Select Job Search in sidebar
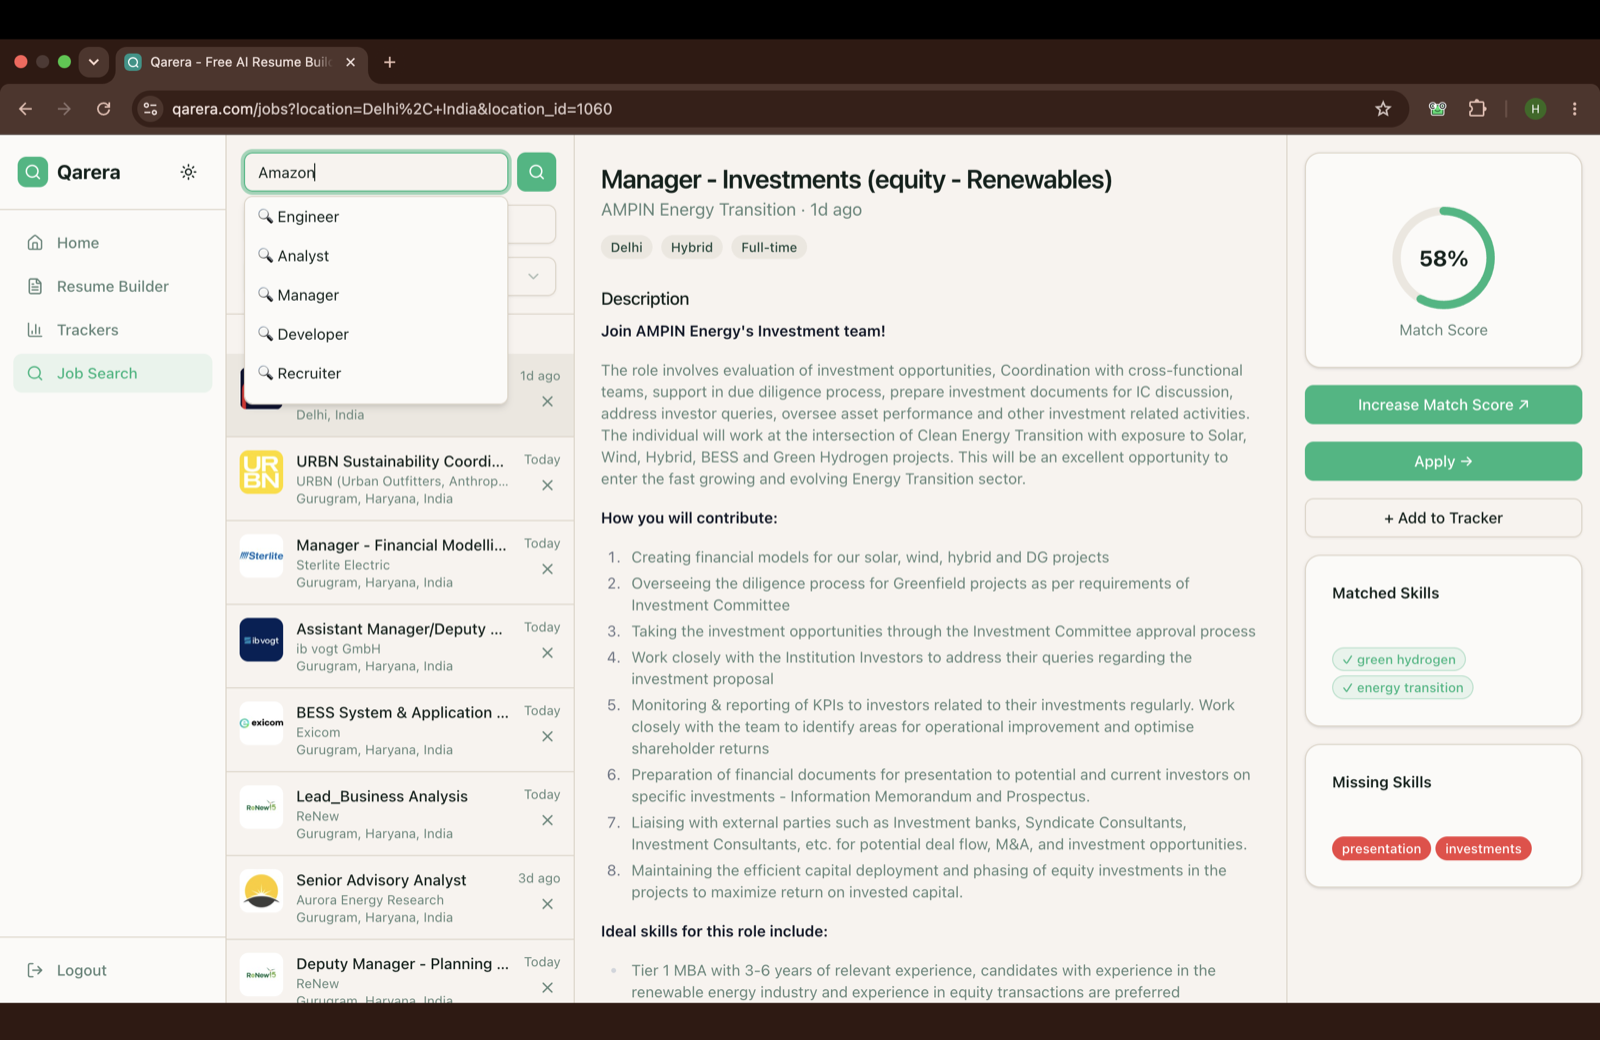The width and height of the screenshot is (1600, 1040). point(113,373)
